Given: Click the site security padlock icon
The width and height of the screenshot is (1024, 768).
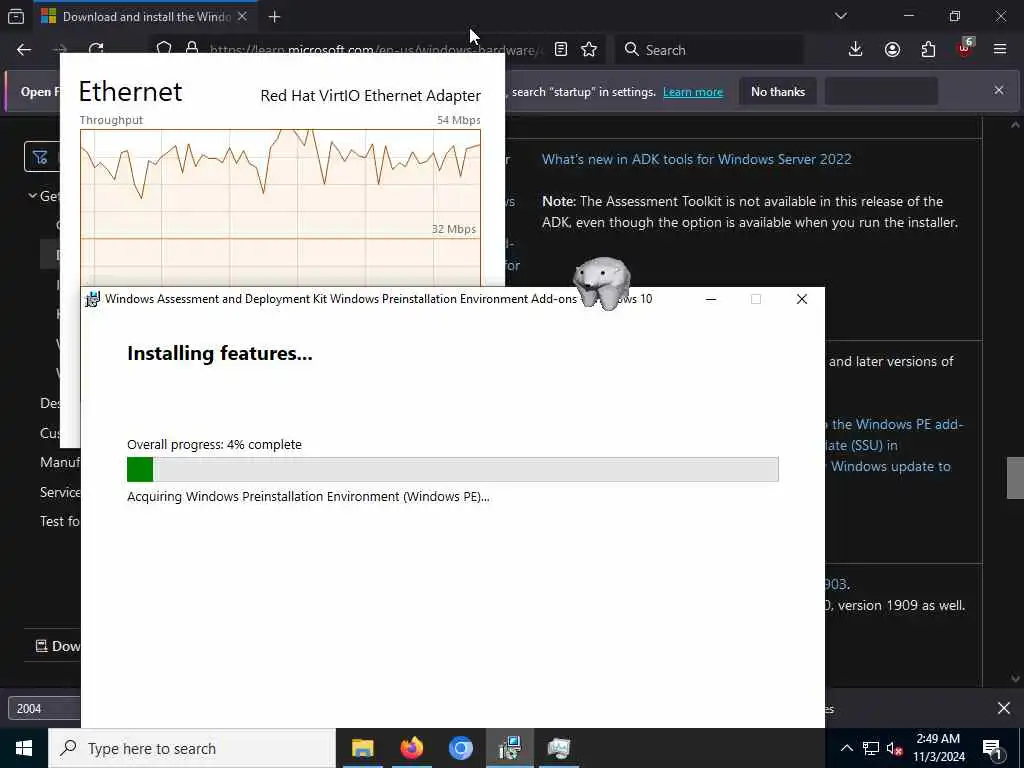Looking at the screenshot, I should pyautogui.click(x=191, y=48).
